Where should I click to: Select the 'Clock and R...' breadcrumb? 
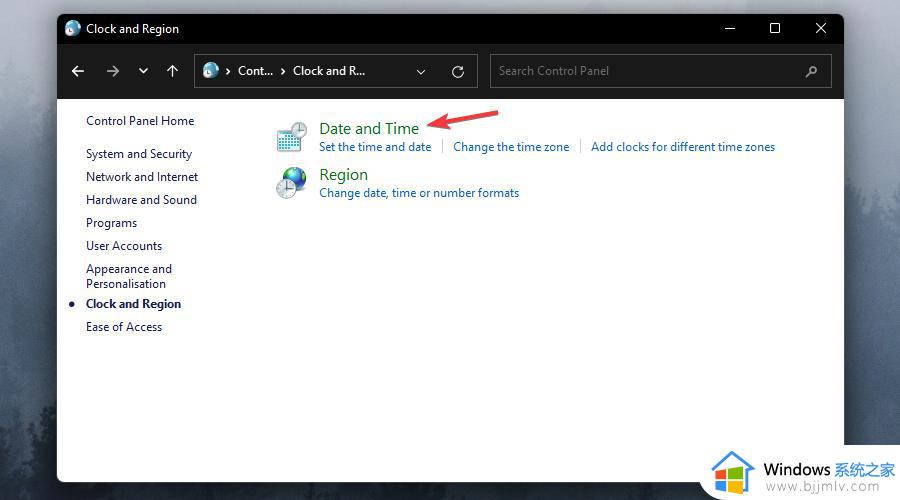pyautogui.click(x=329, y=71)
